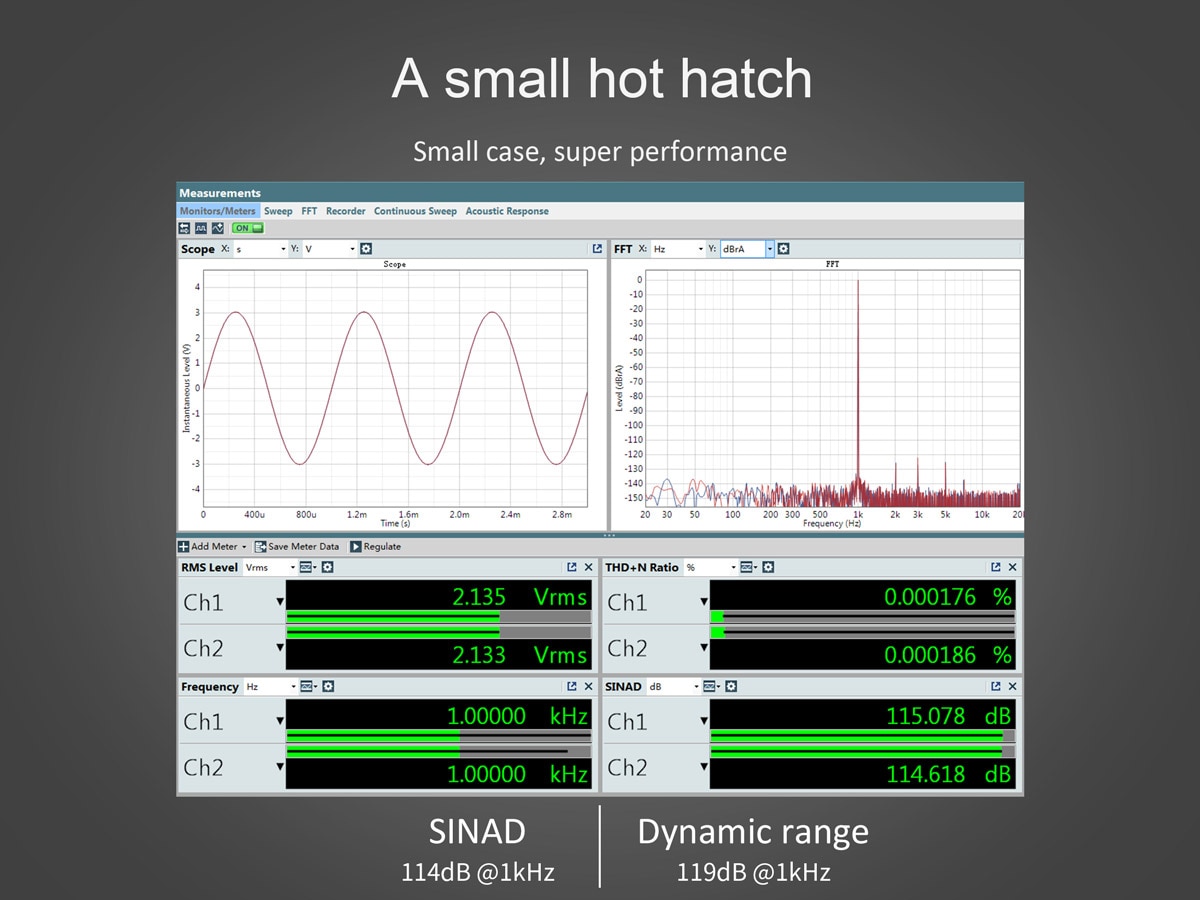The width and height of the screenshot is (1200, 900).
Task: Pop out the SINAD meter panel
Action: (x=996, y=687)
